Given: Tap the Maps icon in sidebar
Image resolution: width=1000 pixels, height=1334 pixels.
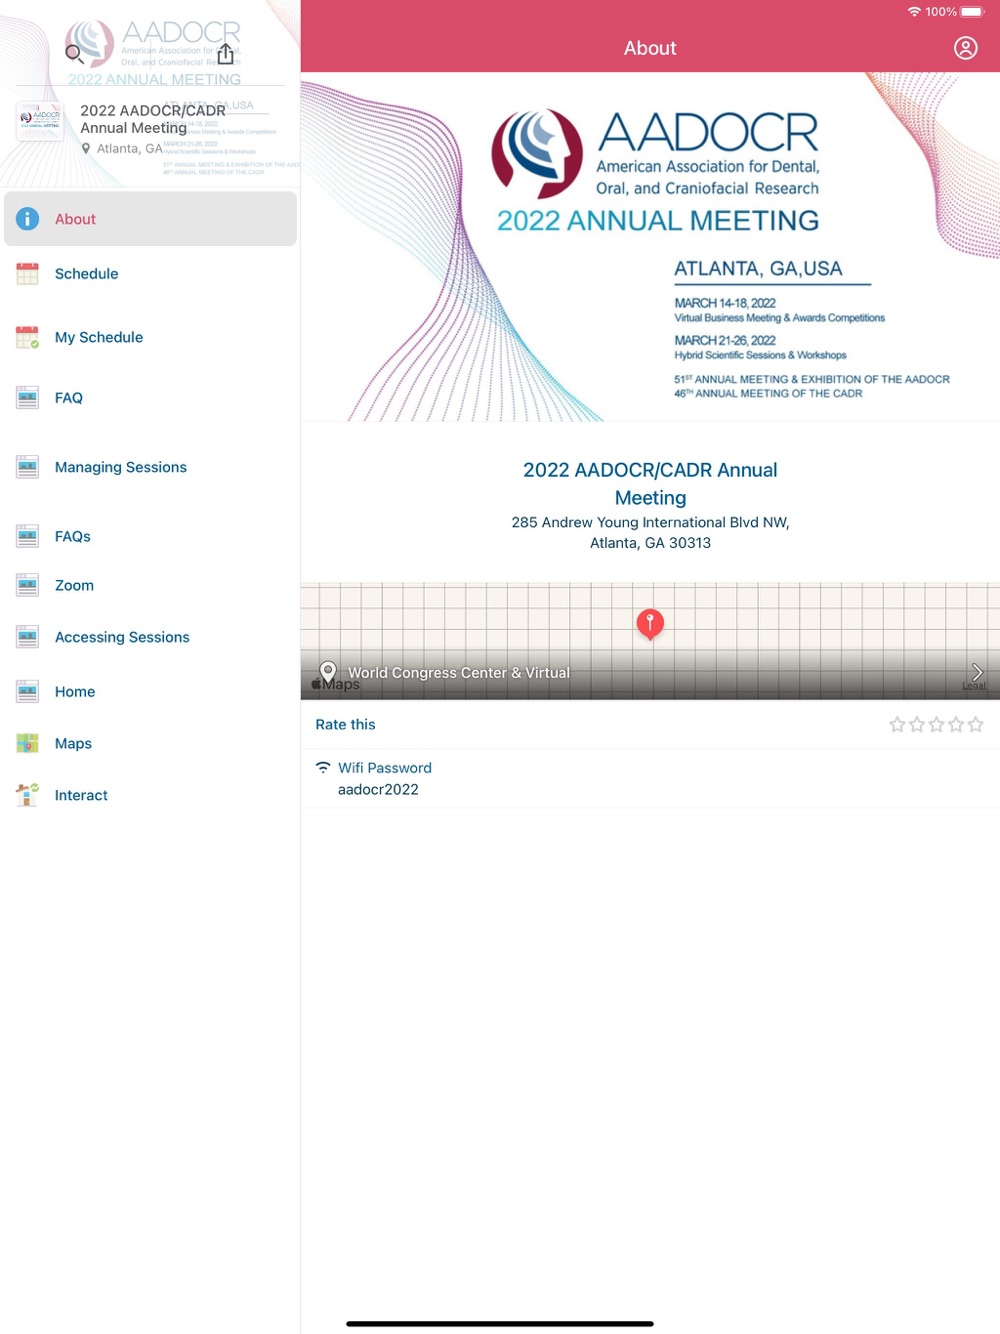Looking at the screenshot, I should coord(28,743).
